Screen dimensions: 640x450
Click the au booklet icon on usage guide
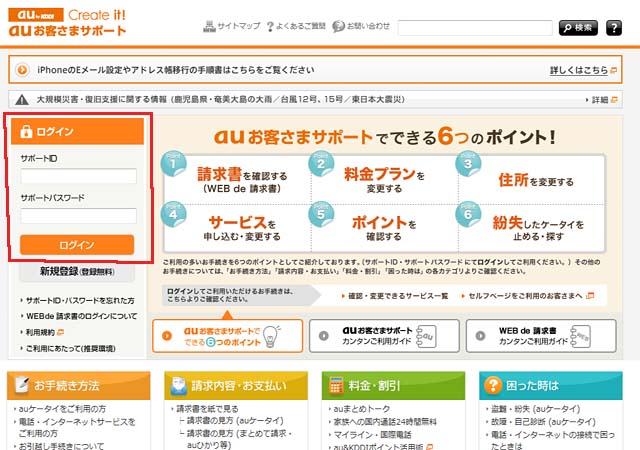click(x=426, y=336)
